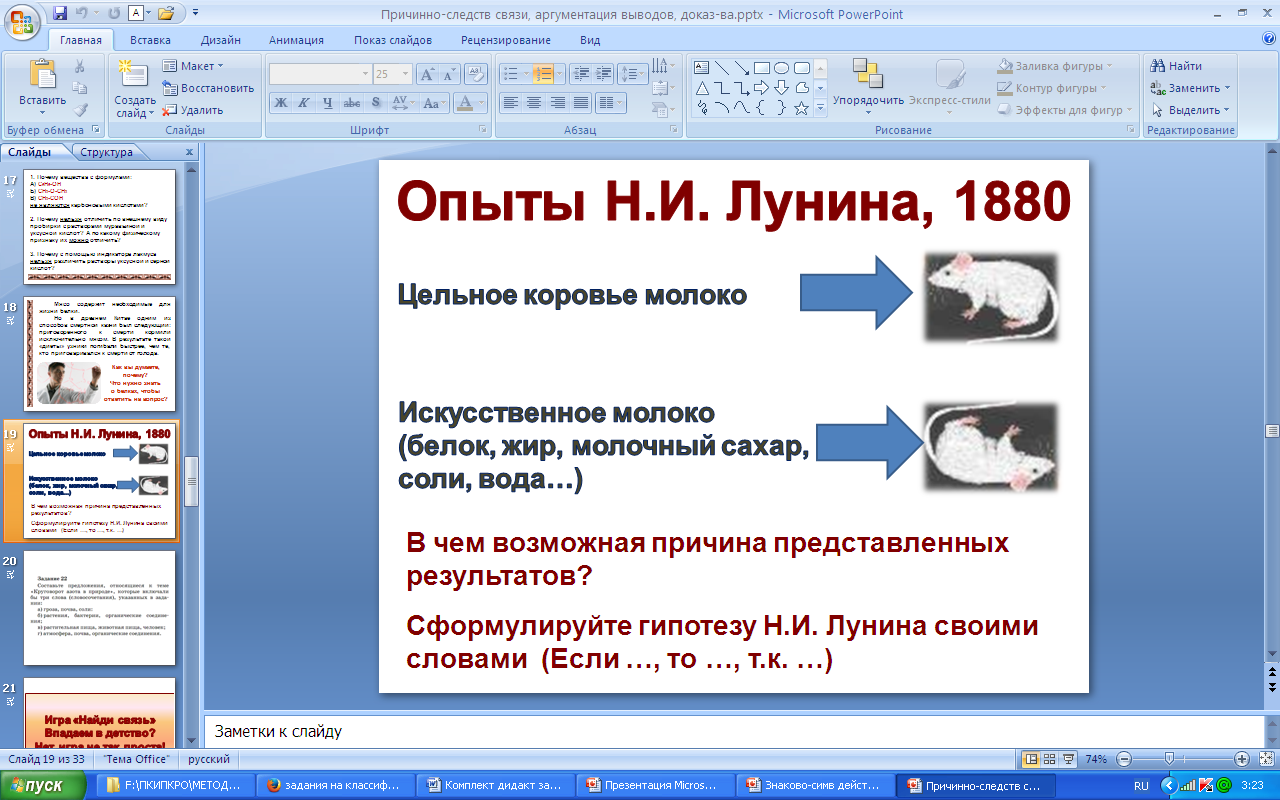
Task: Pick the rectangle shape from gallery
Action: click(x=761, y=68)
